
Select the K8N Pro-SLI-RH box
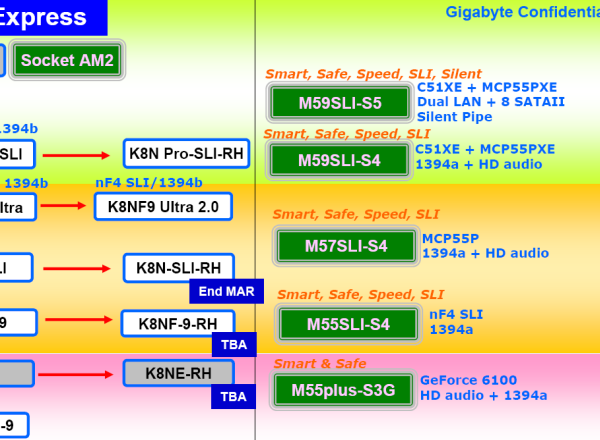coord(185,153)
